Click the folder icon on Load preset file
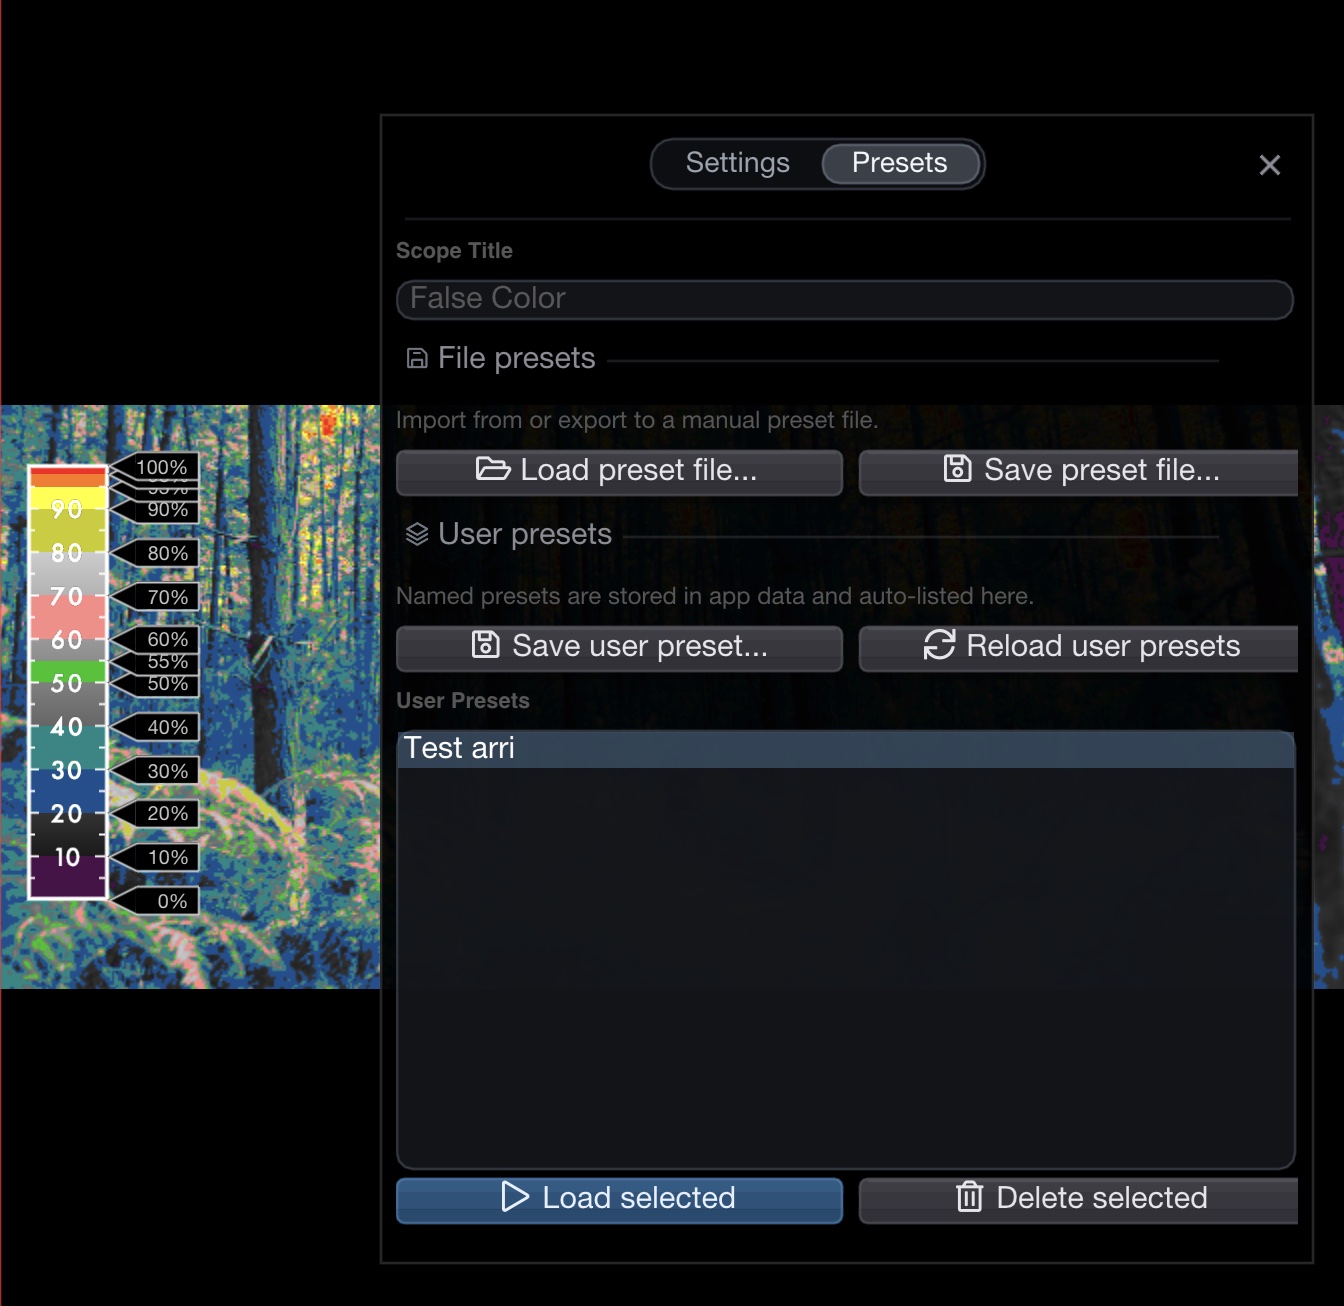The width and height of the screenshot is (1344, 1306). (492, 469)
